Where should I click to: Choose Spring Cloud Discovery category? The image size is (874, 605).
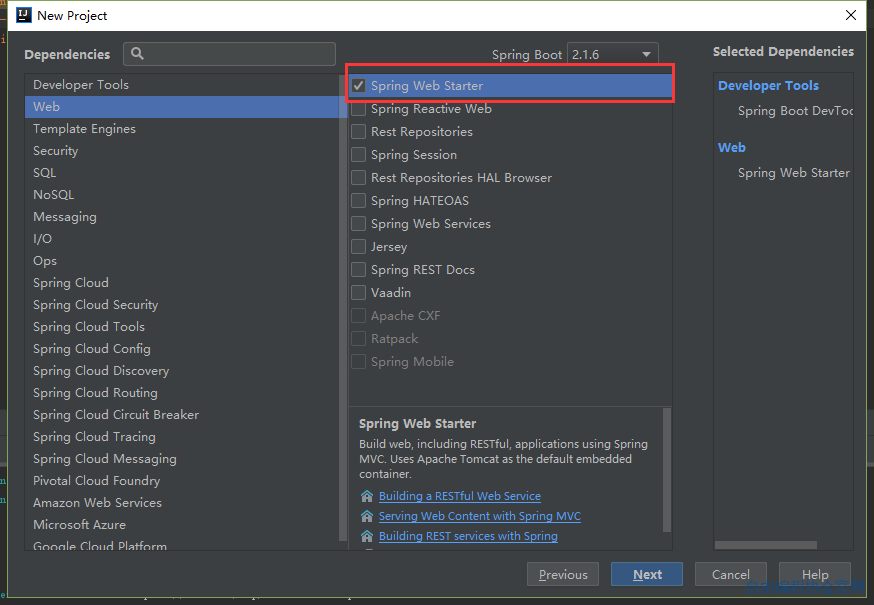(x=182, y=371)
